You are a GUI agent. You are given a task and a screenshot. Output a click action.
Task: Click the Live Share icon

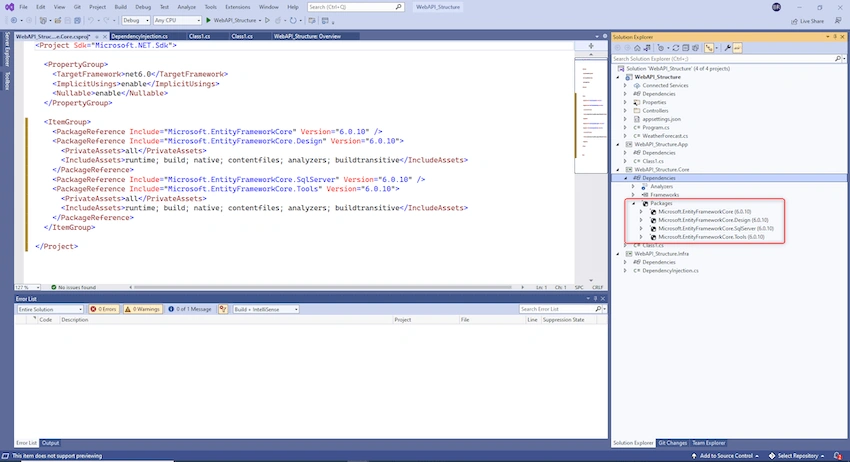pyautogui.click(x=794, y=21)
